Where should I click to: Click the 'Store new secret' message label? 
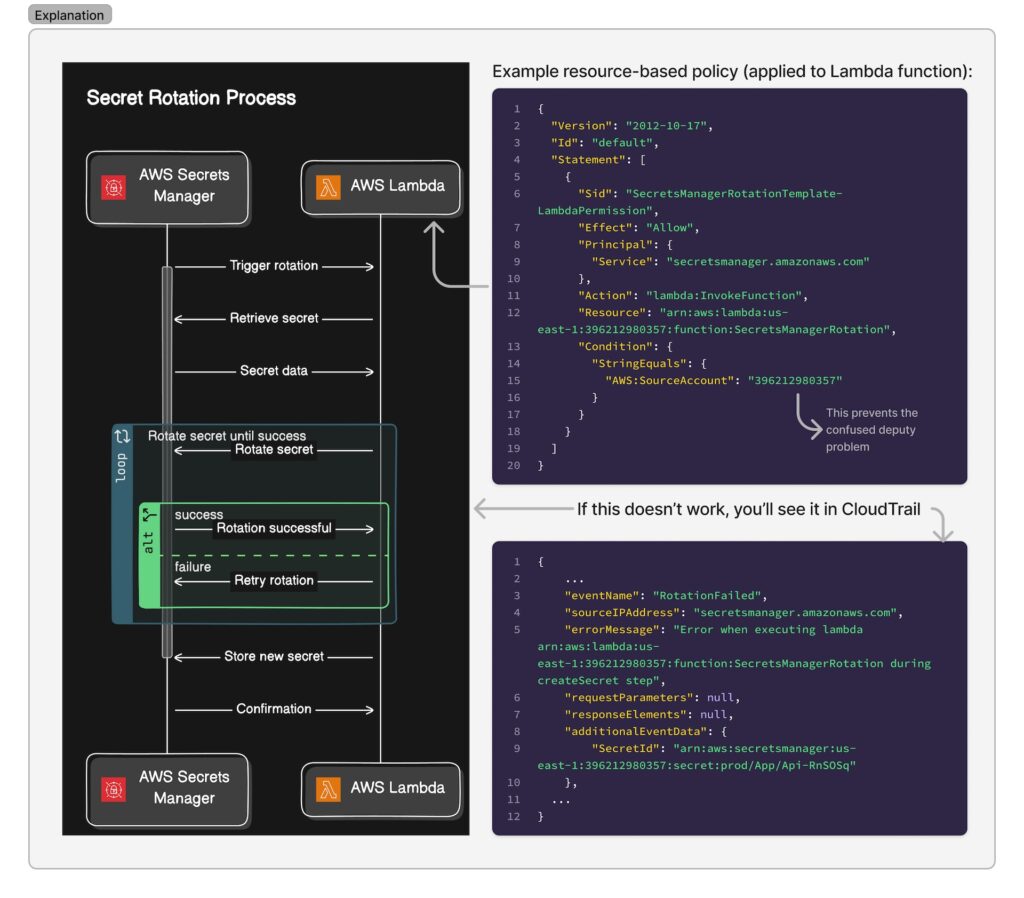point(274,656)
